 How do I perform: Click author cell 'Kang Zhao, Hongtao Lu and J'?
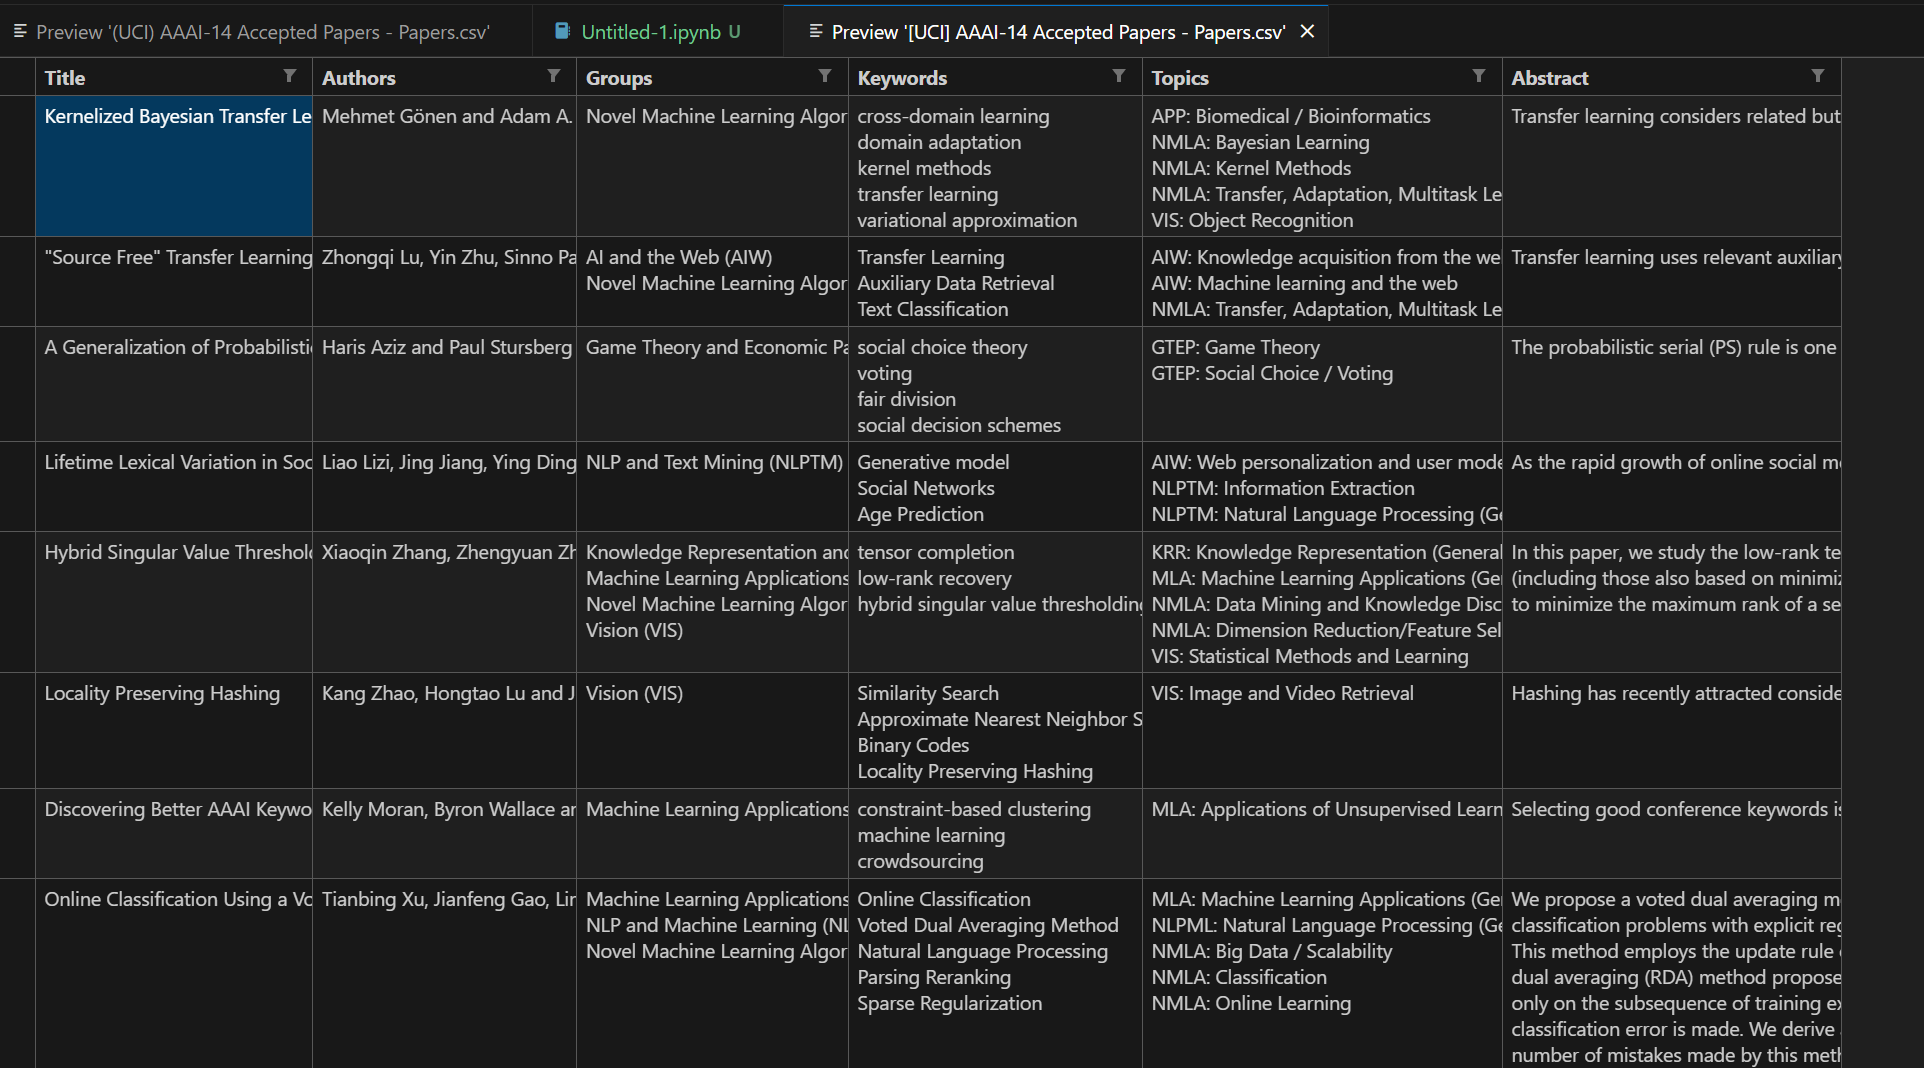pos(444,731)
